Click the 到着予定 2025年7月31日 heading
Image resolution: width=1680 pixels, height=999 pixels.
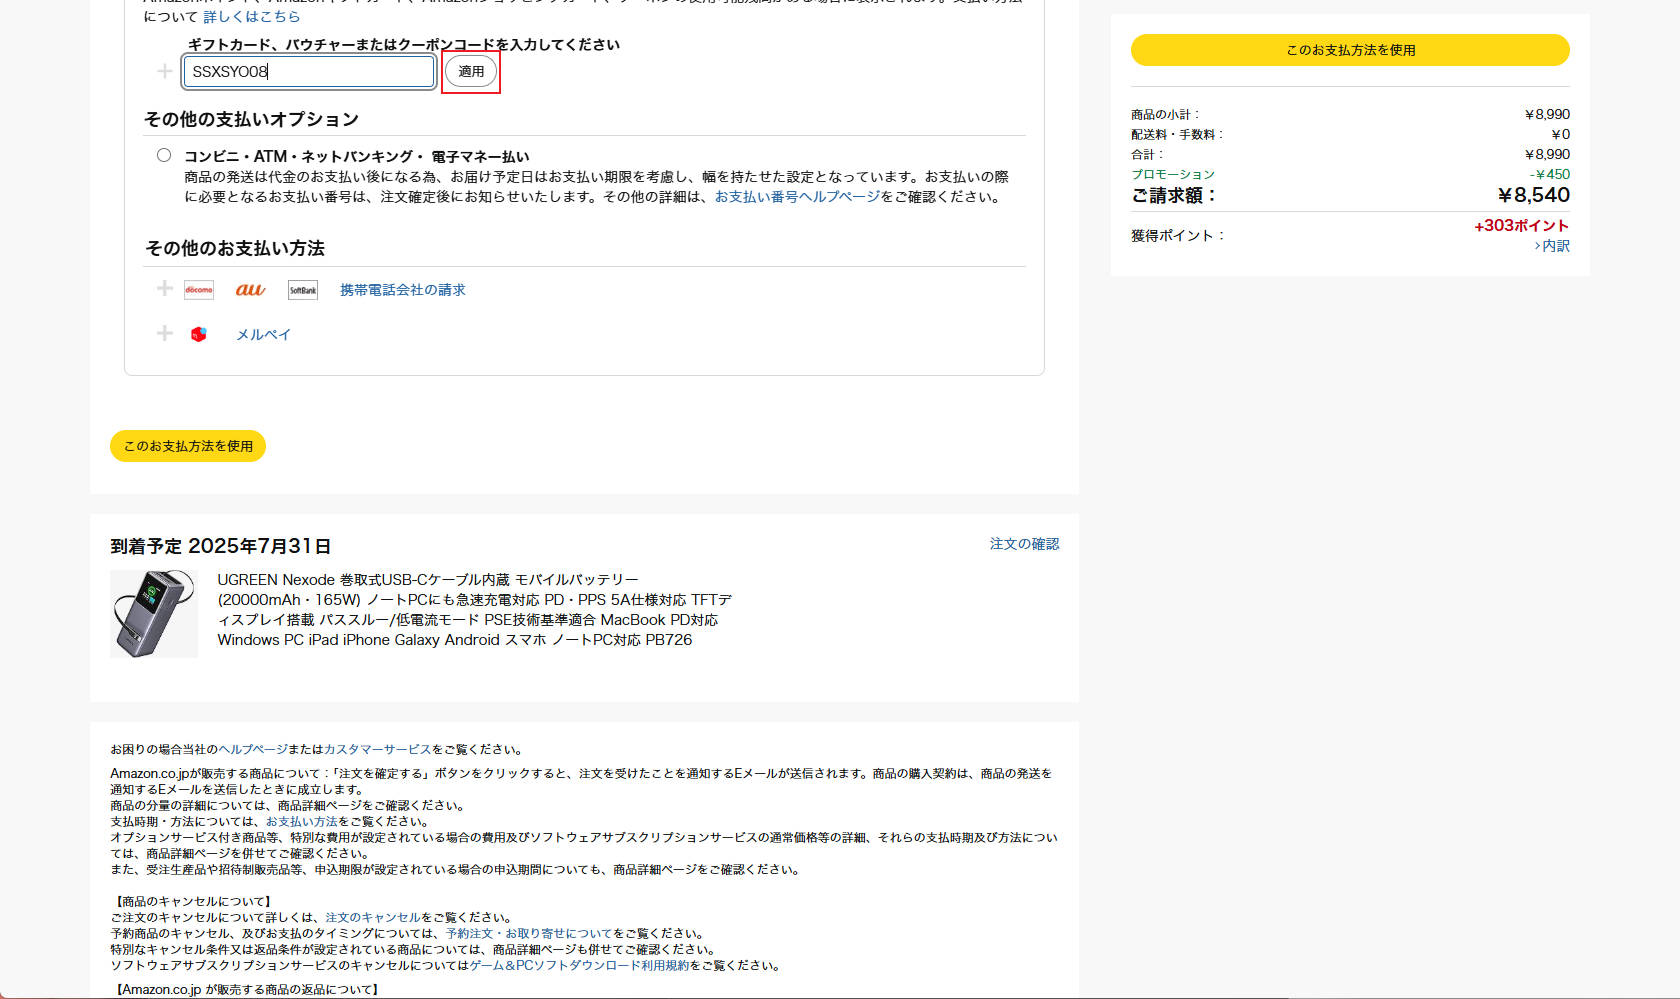pos(221,546)
